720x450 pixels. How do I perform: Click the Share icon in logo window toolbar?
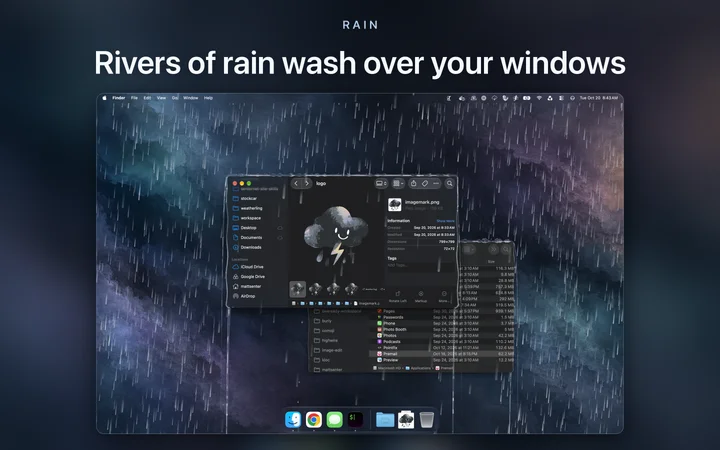(x=413, y=183)
